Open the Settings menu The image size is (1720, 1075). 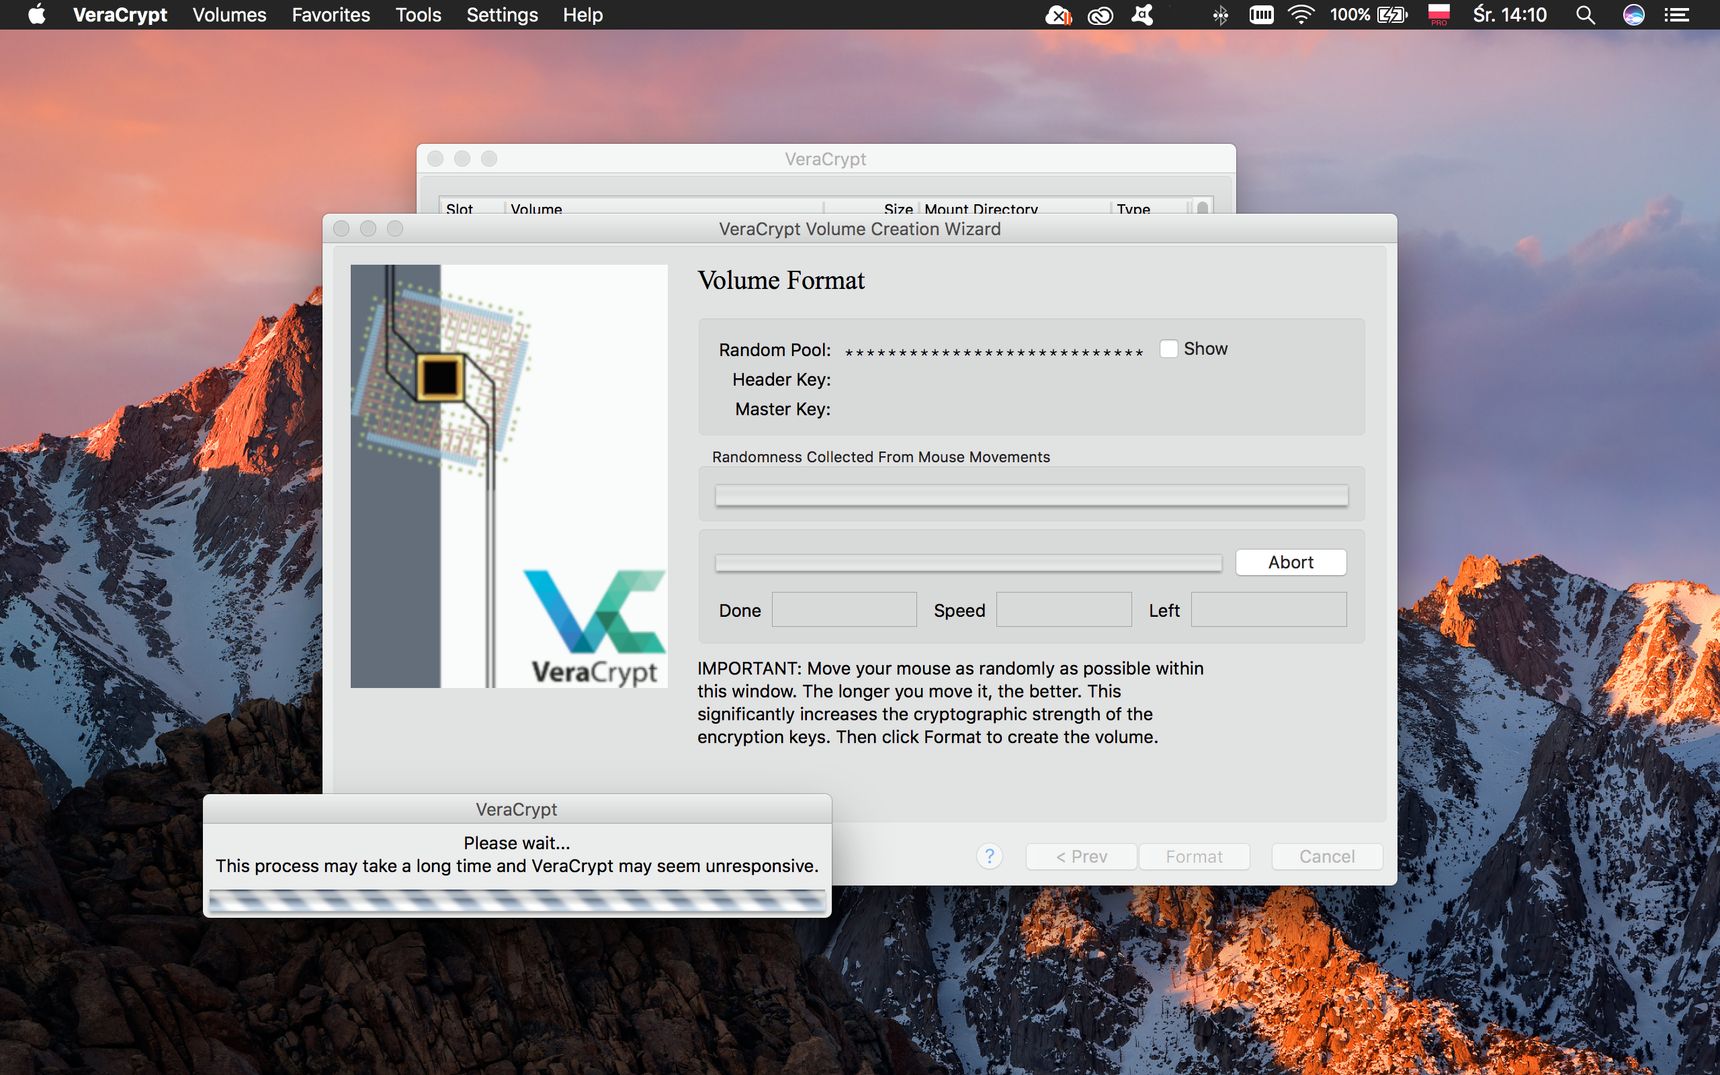pyautogui.click(x=502, y=15)
